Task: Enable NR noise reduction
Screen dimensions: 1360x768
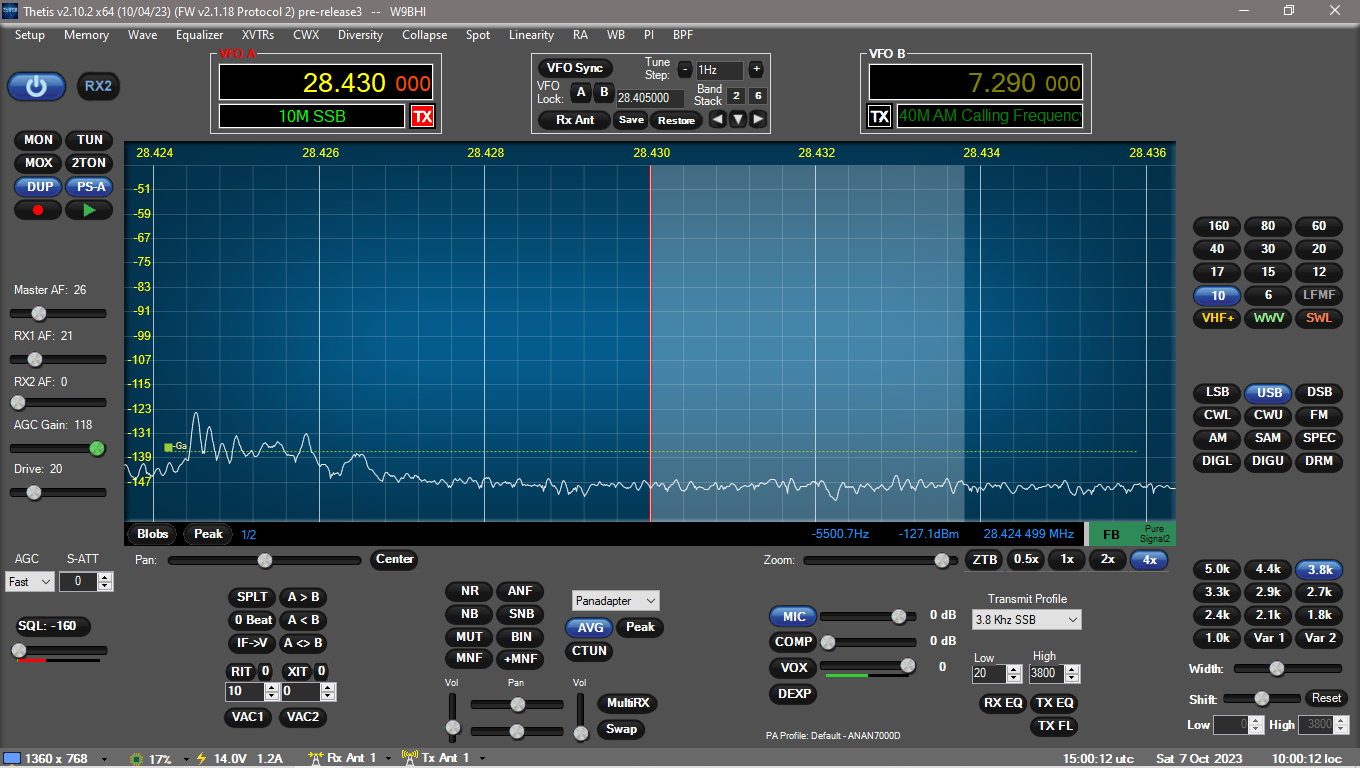Action: [x=469, y=591]
